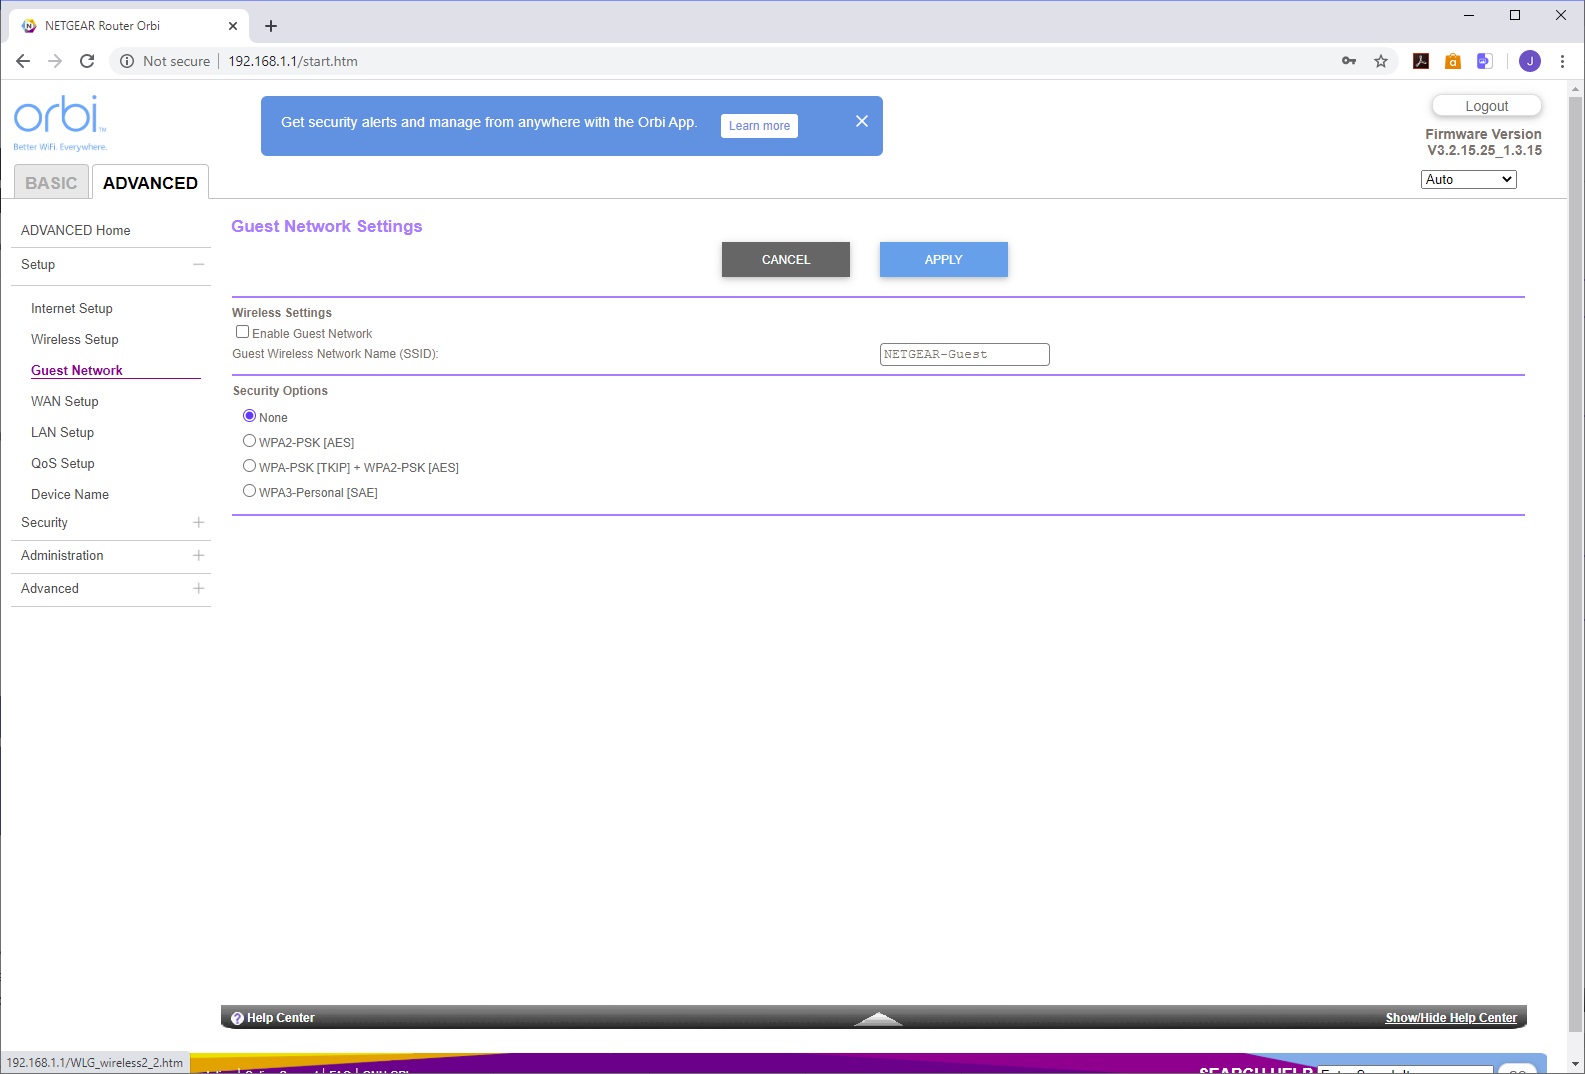1585x1074 pixels.
Task: Open QoS Setup page
Action: 63,463
